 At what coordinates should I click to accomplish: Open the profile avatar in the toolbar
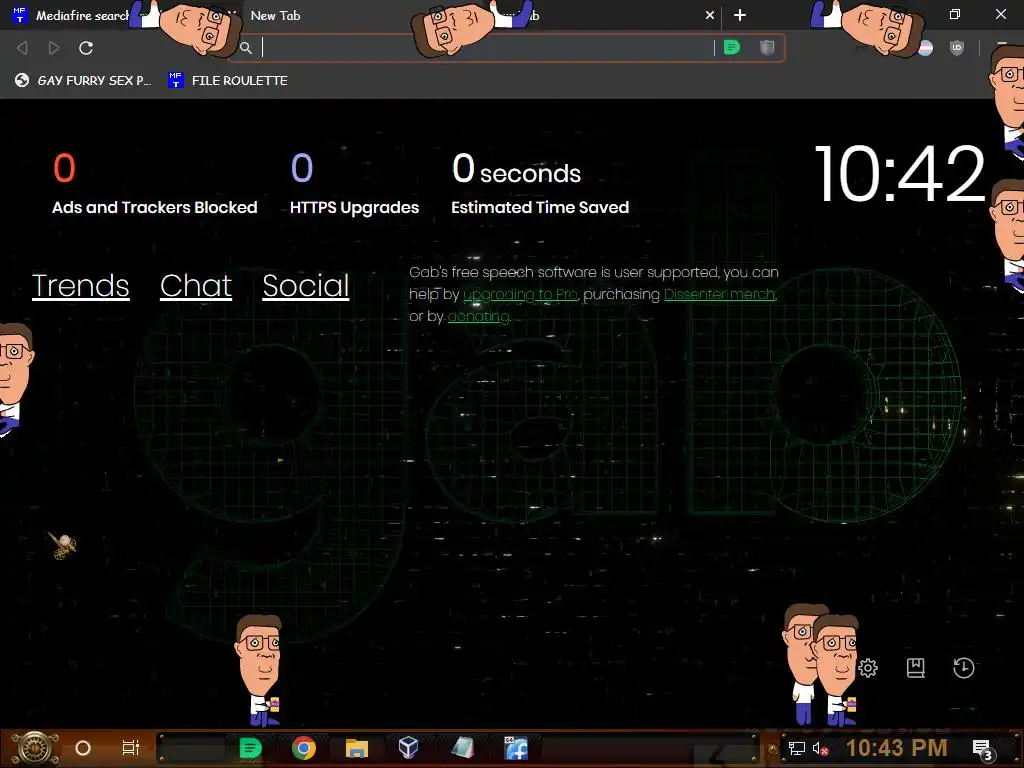click(x=925, y=48)
